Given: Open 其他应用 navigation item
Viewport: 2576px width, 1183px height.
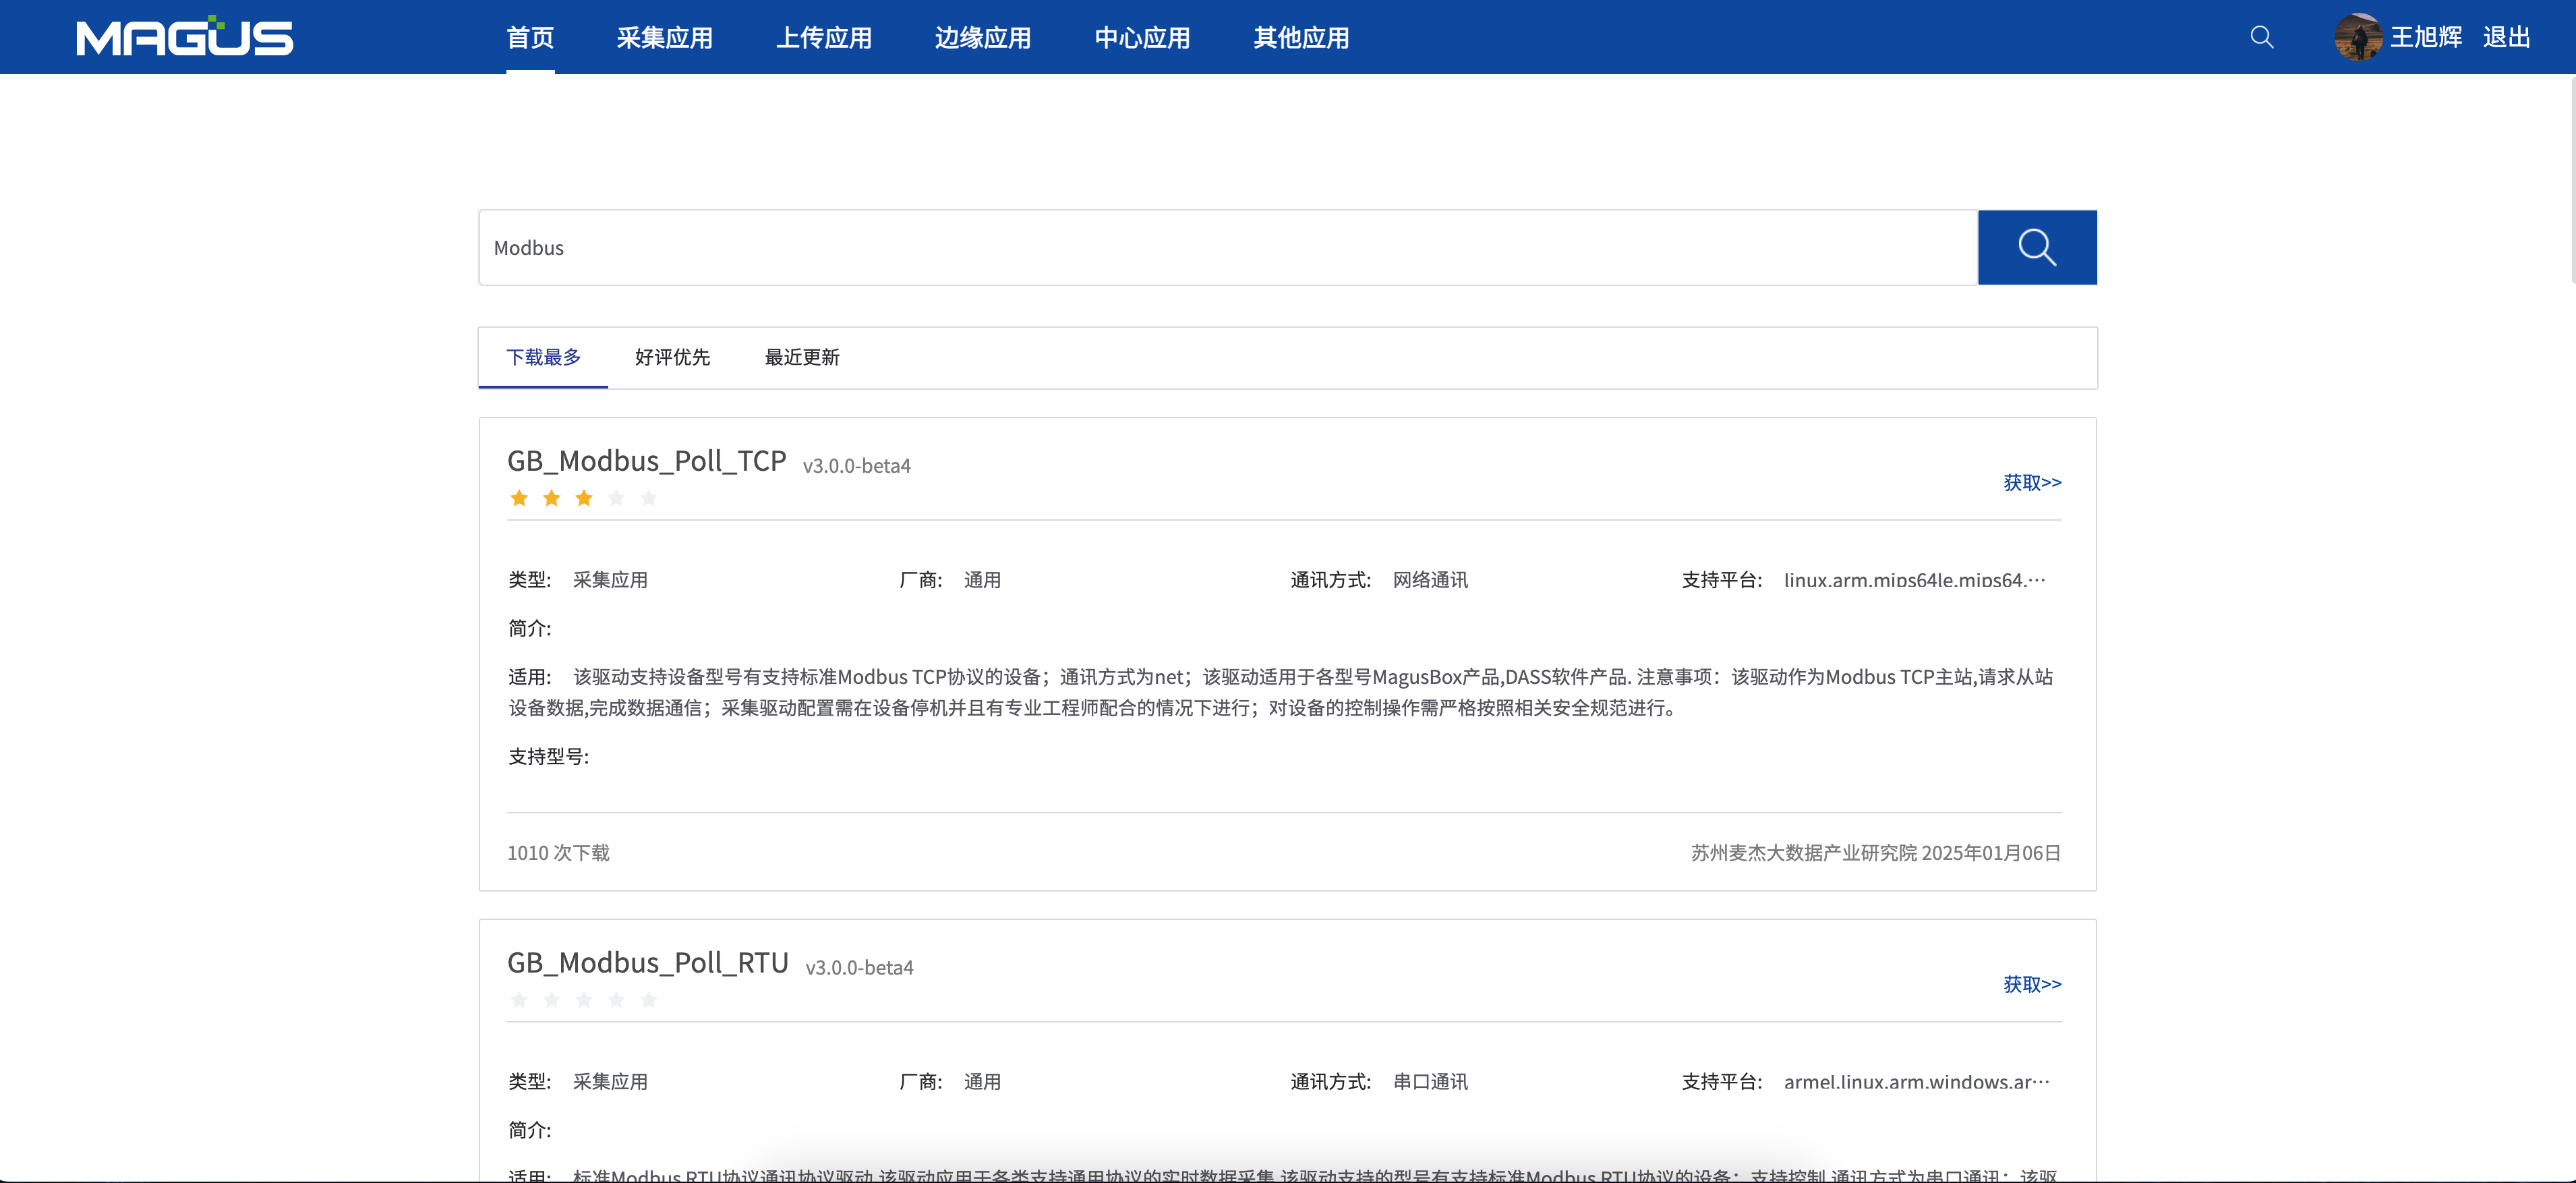Looking at the screenshot, I should pos(1301,38).
